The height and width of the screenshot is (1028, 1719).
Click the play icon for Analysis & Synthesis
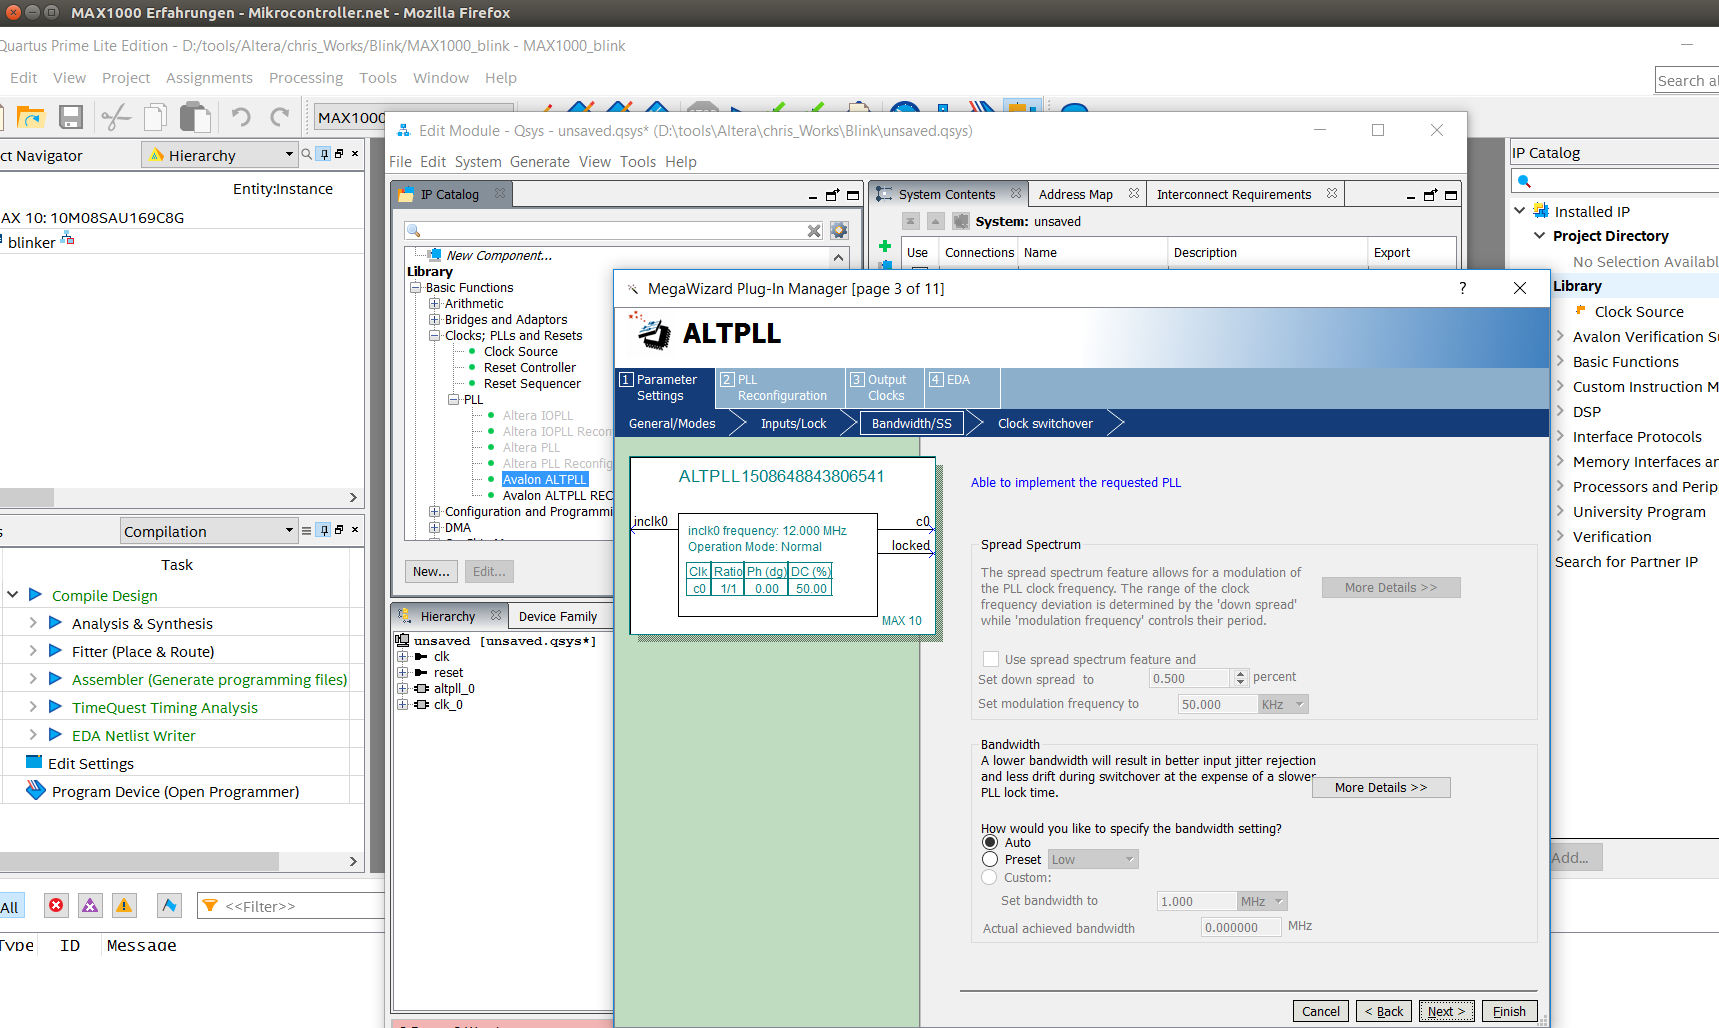tap(56, 623)
